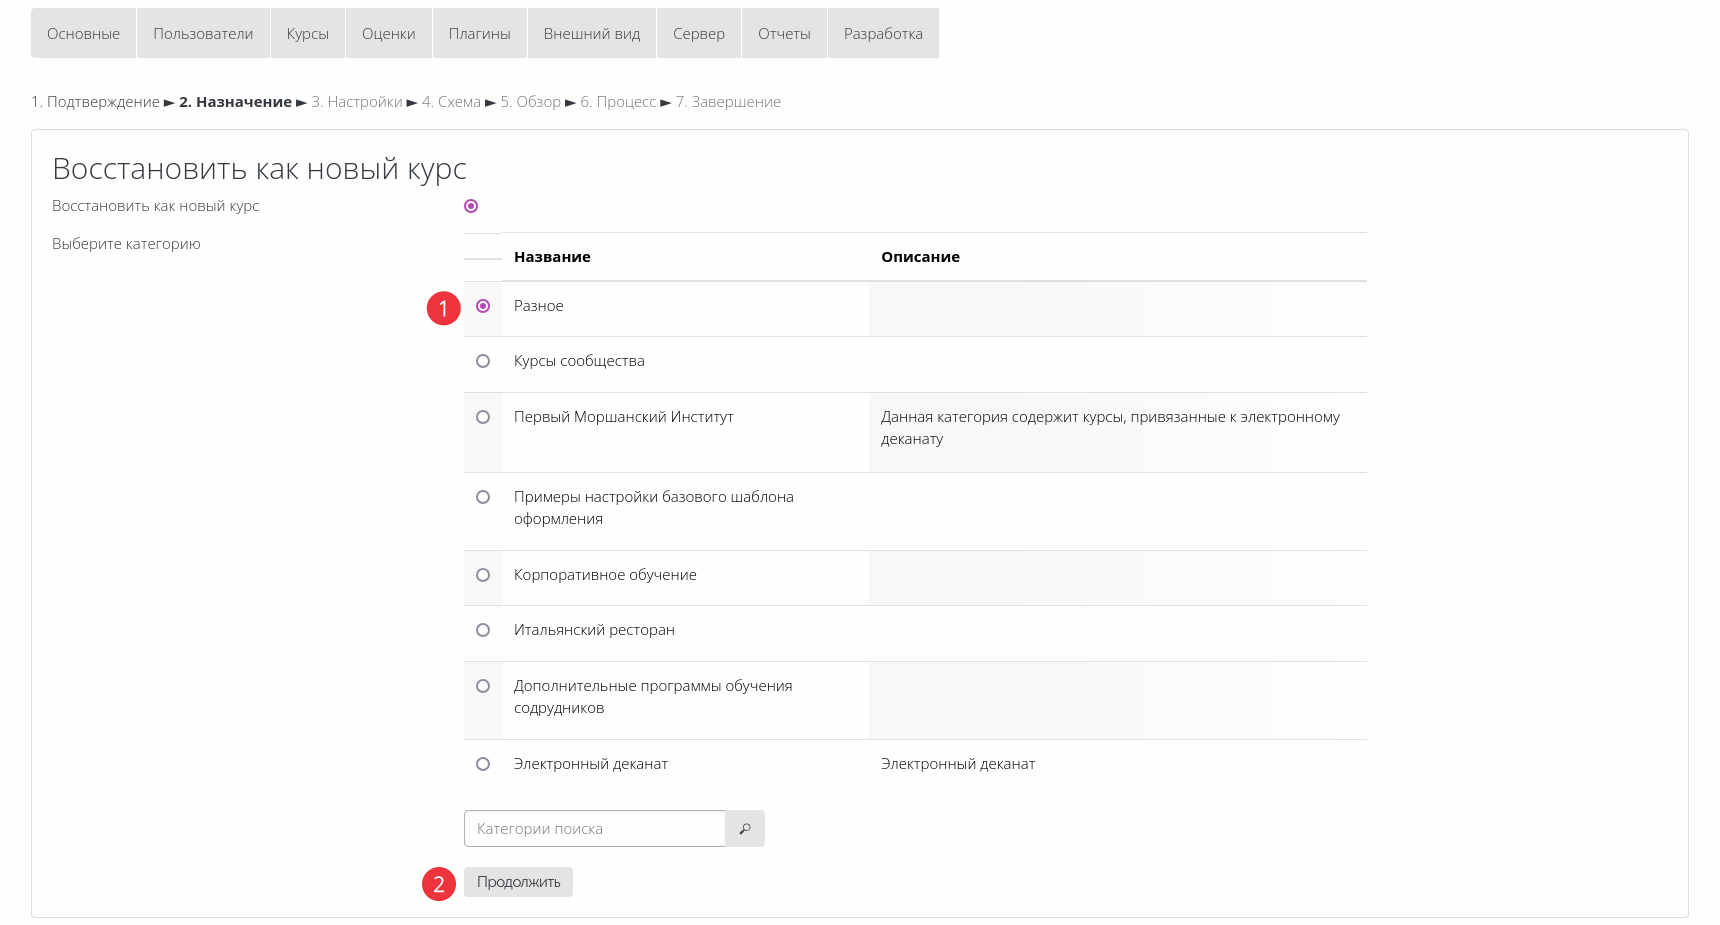Select 'Итальянский ресторан' radio button

coord(483,630)
